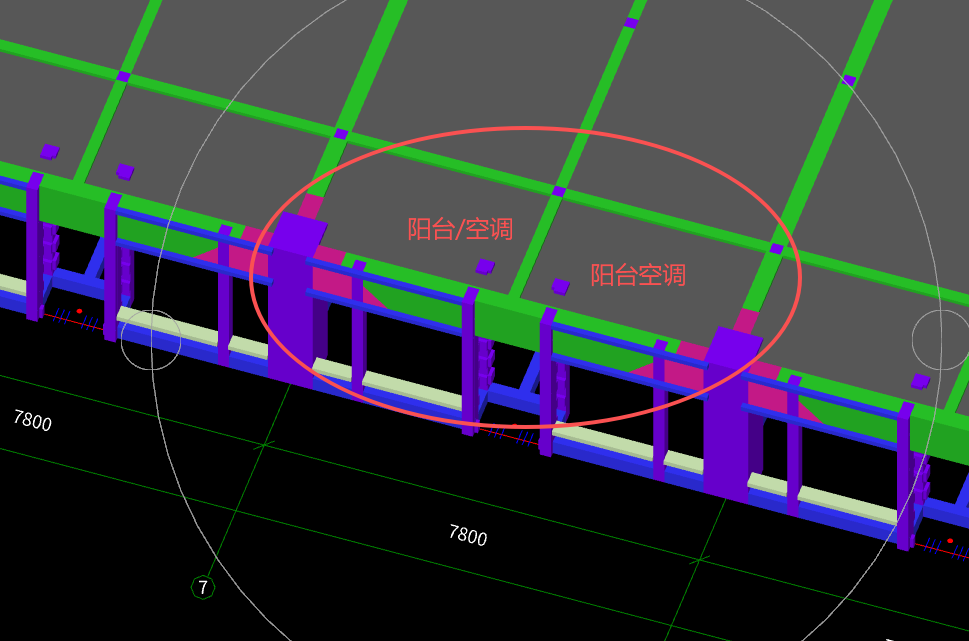Grab the right orbit ring handle circle

tap(941, 339)
